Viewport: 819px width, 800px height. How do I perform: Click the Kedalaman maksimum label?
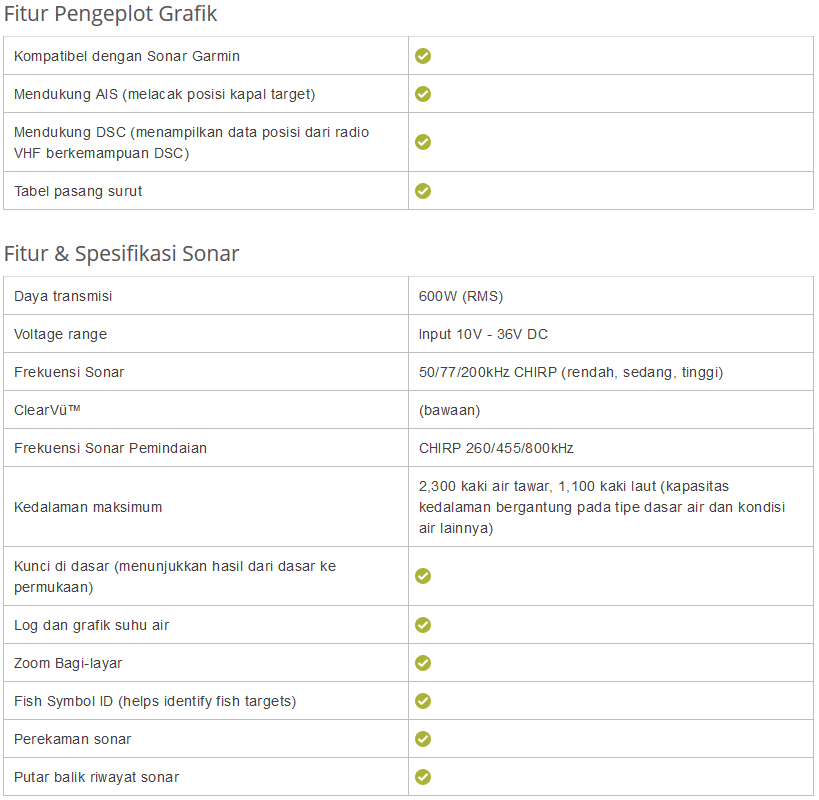pos(88,507)
